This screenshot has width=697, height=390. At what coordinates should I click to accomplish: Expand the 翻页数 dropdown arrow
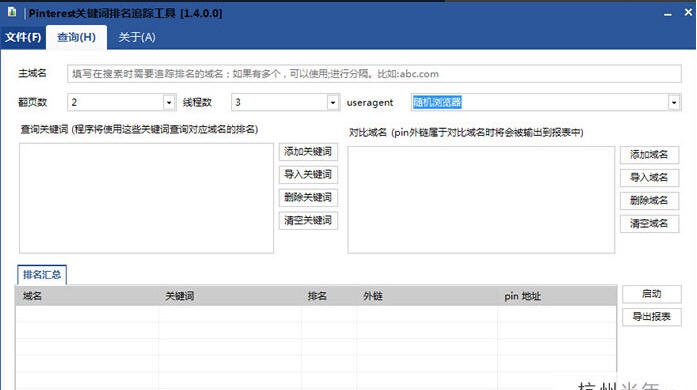tap(169, 103)
